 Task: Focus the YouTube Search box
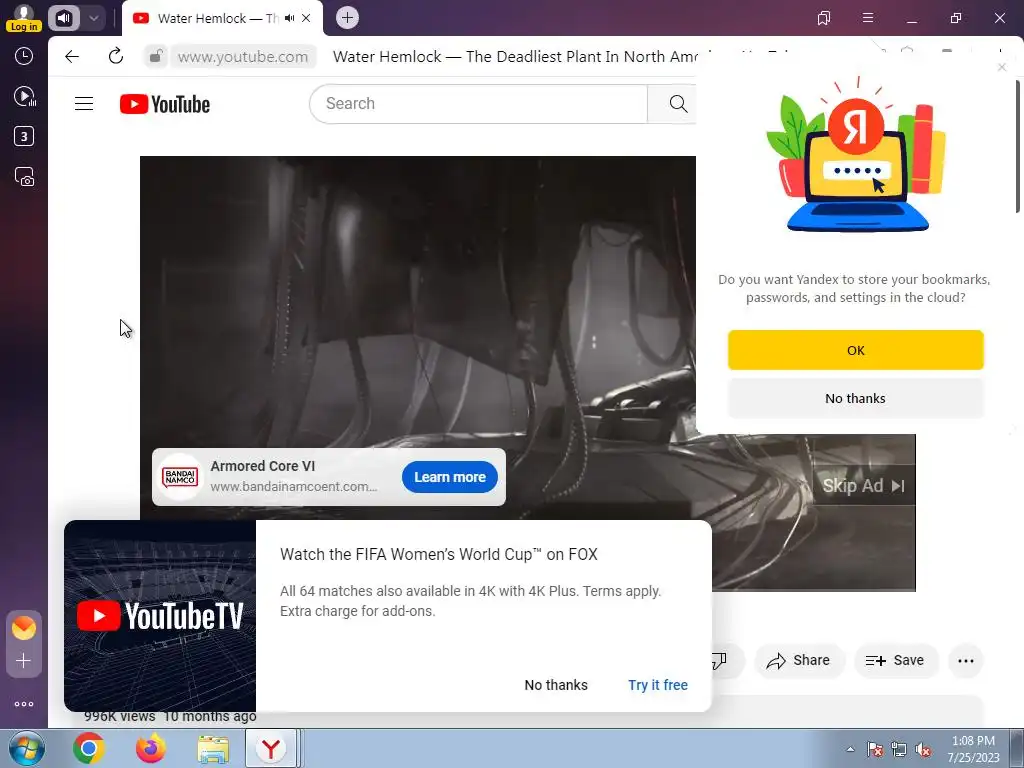(478, 104)
